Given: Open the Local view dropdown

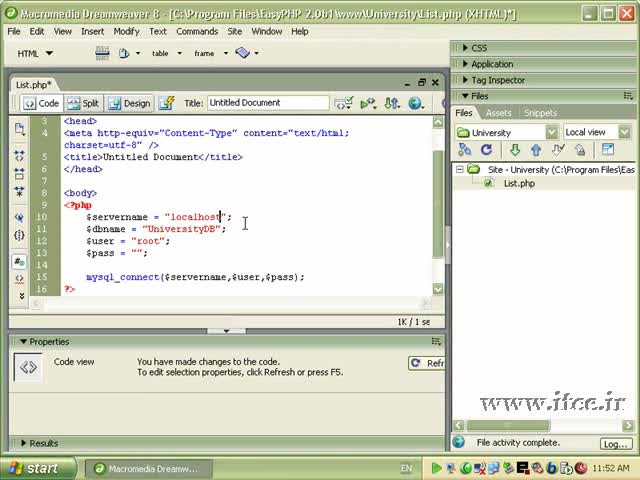Looking at the screenshot, I should click(624, 132).
